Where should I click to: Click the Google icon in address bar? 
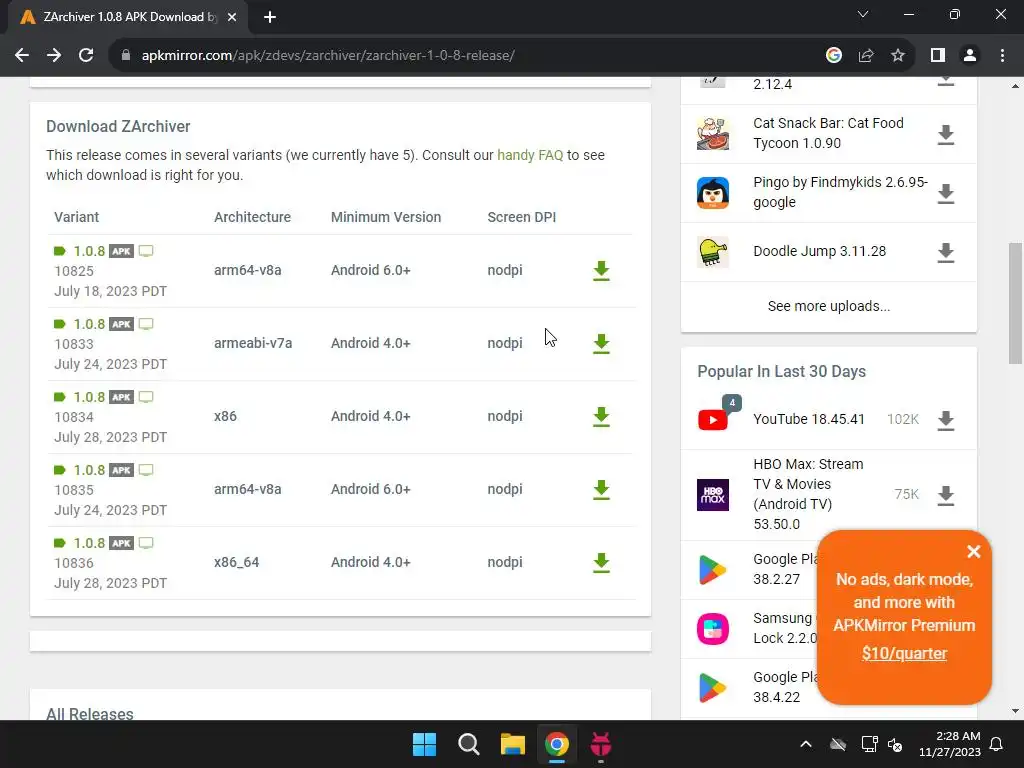coord(833,56)
